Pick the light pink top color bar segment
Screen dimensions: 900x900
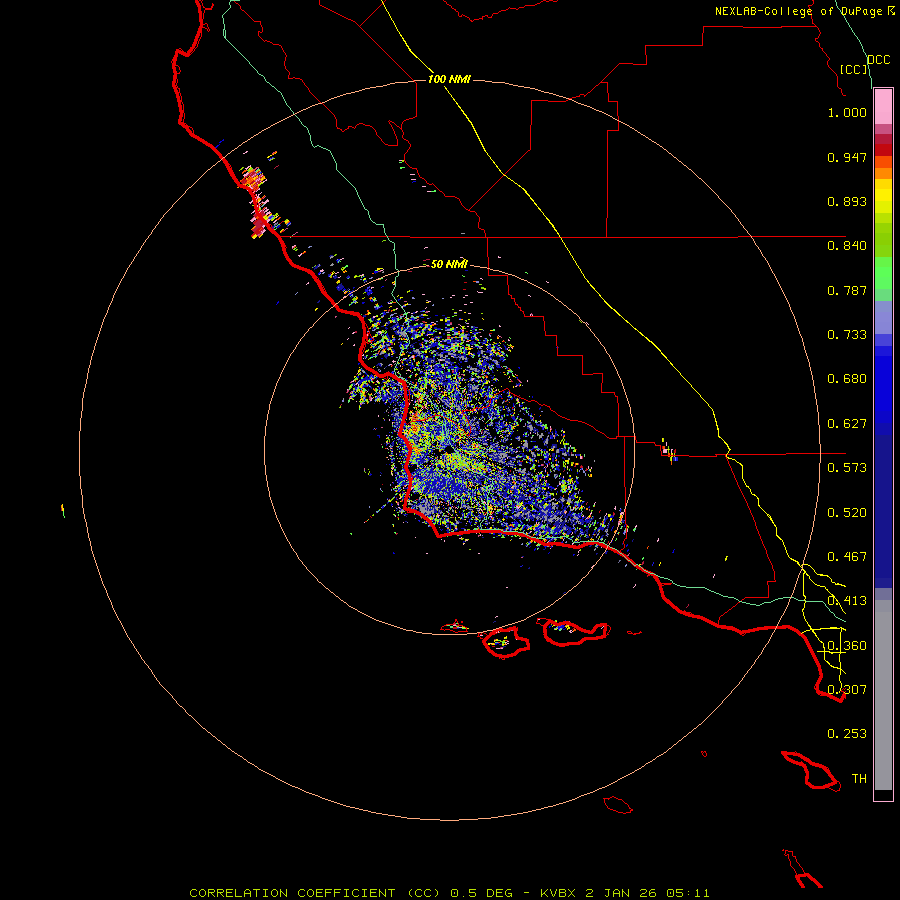(883, 107)
